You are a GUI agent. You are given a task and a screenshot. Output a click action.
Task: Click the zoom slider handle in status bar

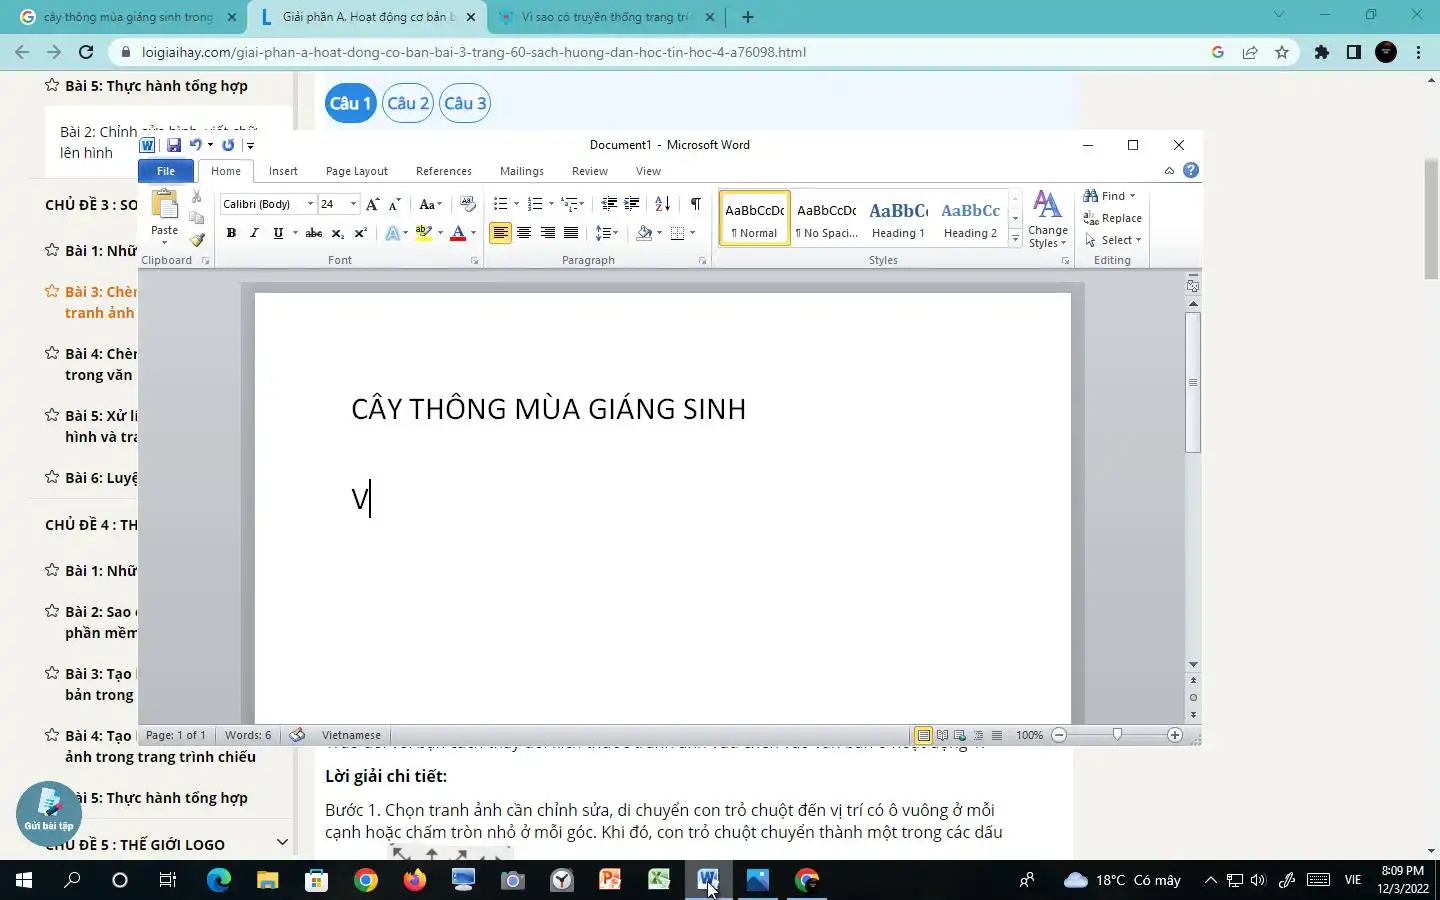(1117, 735)
